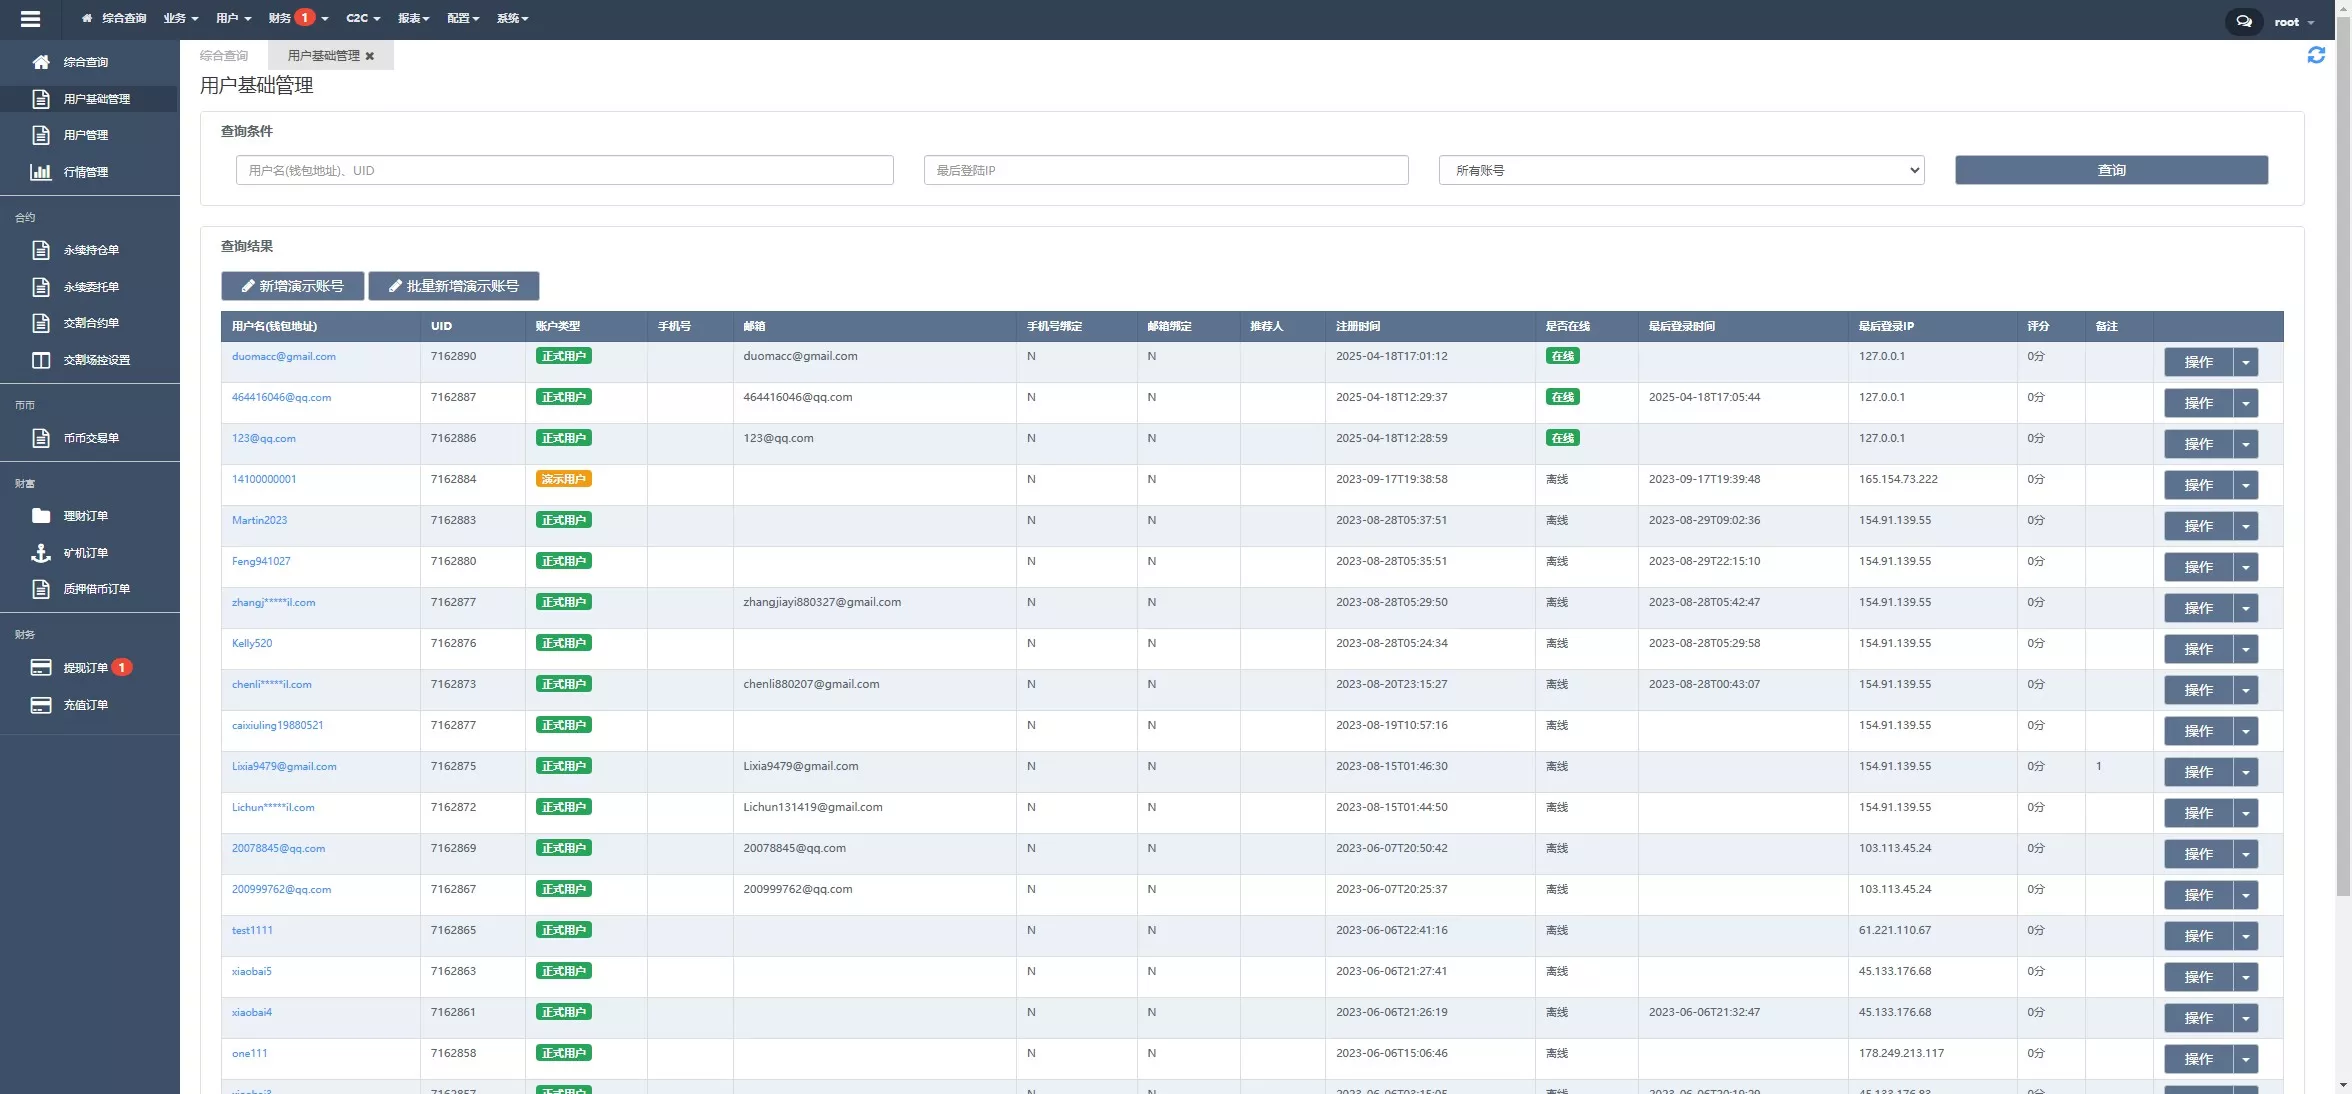Viewport: 2352px width, 1094px height.
Task: Open 提现订单 card icon in sidebar
Action: click(x=41, y=668)
